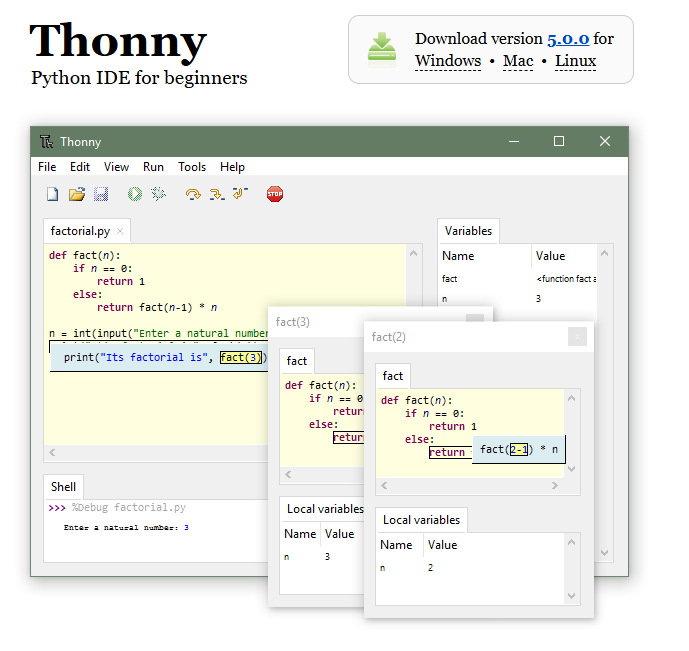The image size is (689, 651).
Task: Click down arrow of Variables panel scrollbar
Action: tap(605, 553)
